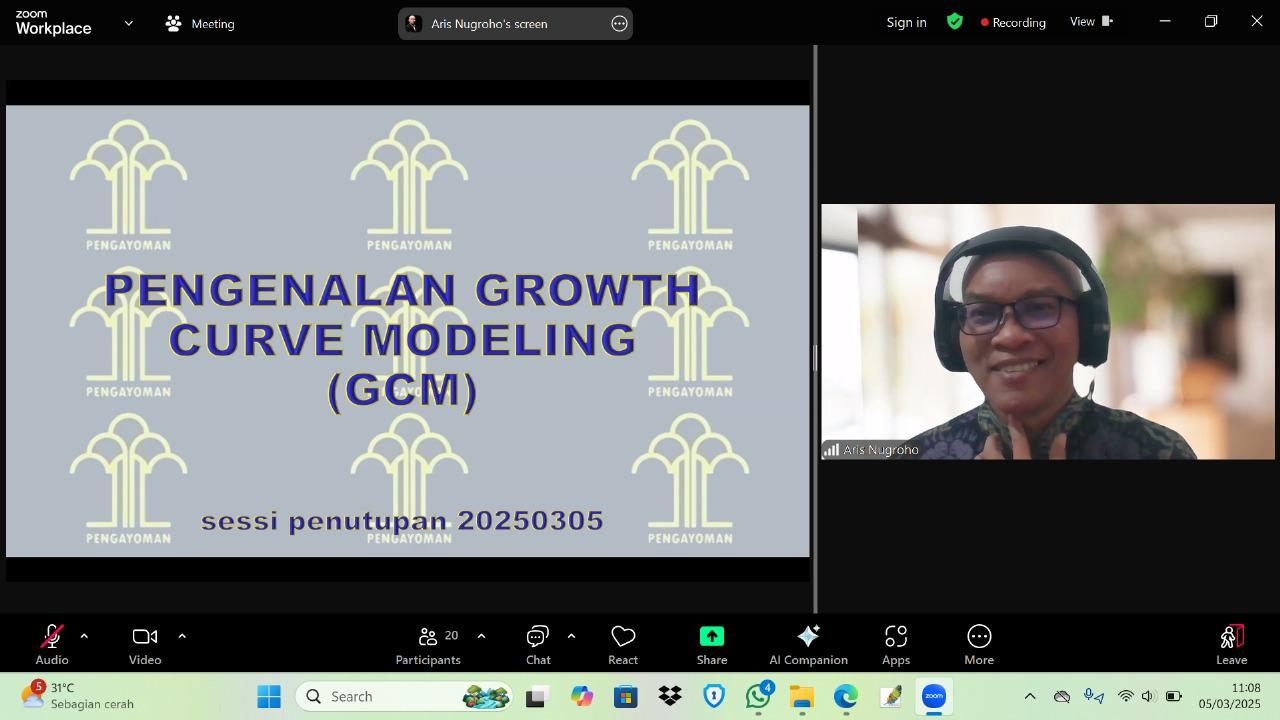
Task: Minimize the Zoom window
Action: click(1165, 21)
